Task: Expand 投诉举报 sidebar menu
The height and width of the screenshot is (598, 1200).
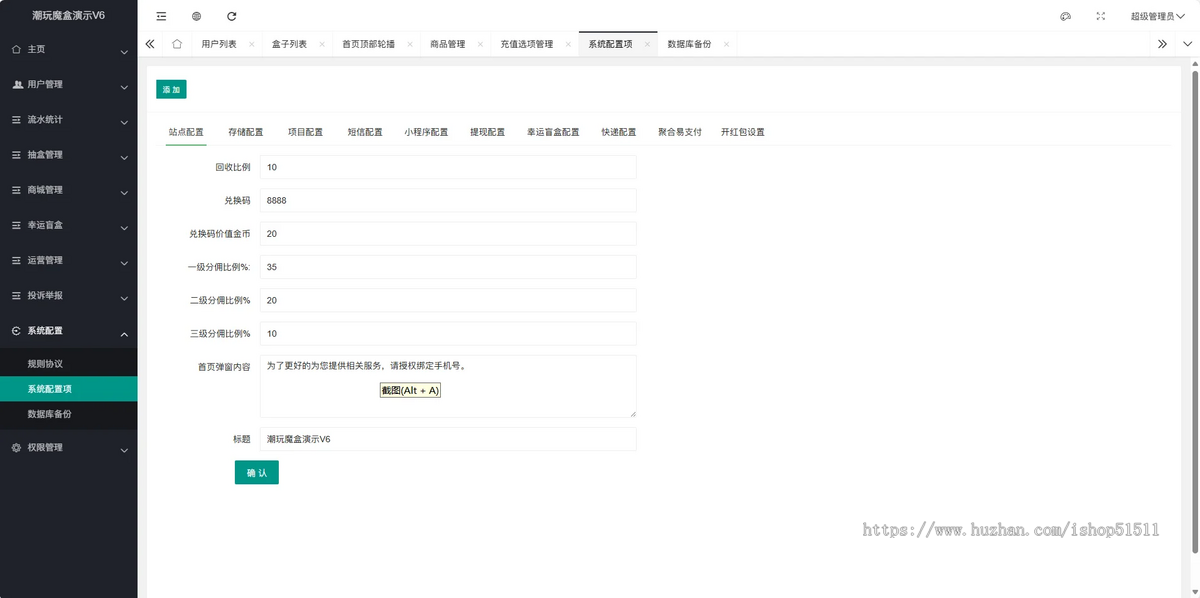Action: click(68, 295)
